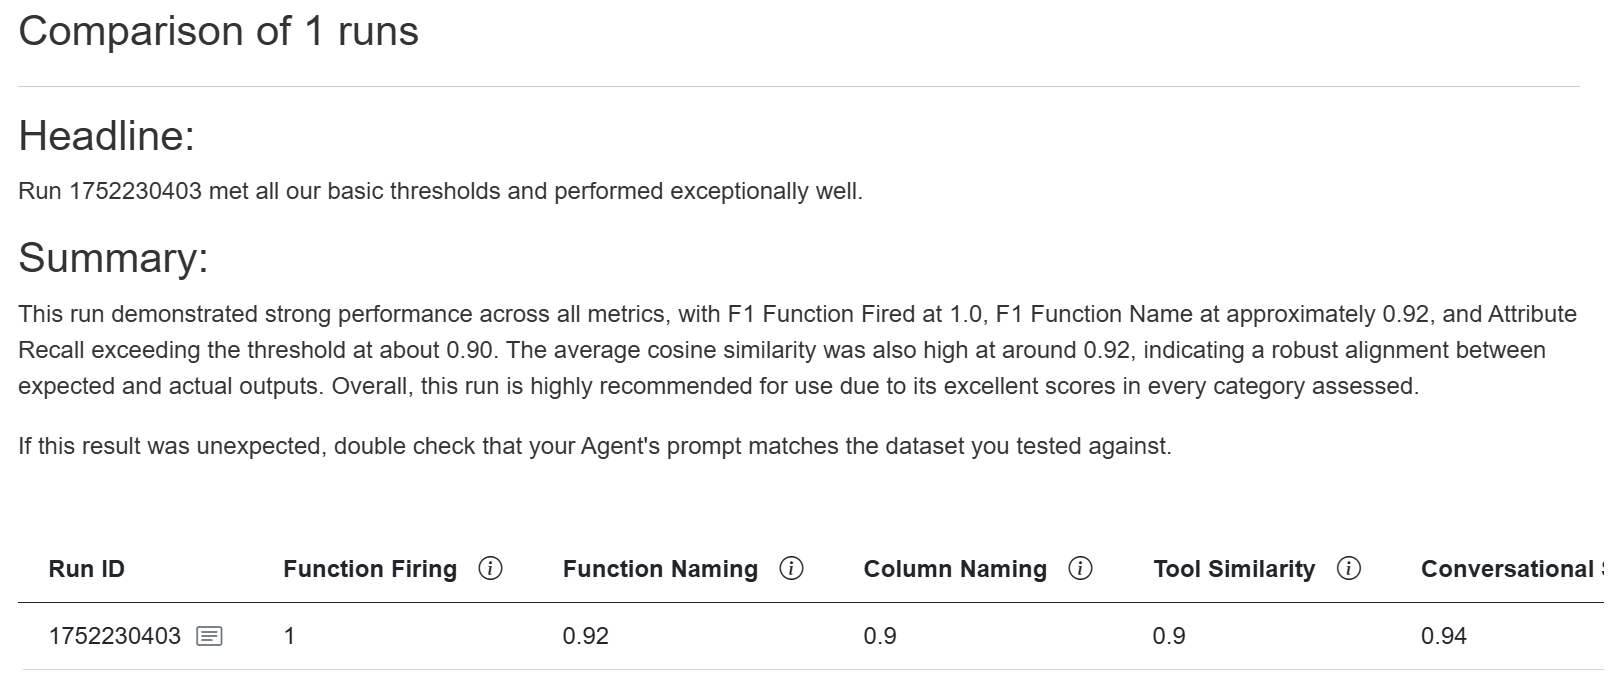Click the Tool Similarity column header
The height and width of the screenshot is (683, 1611).
(1233, 569)
